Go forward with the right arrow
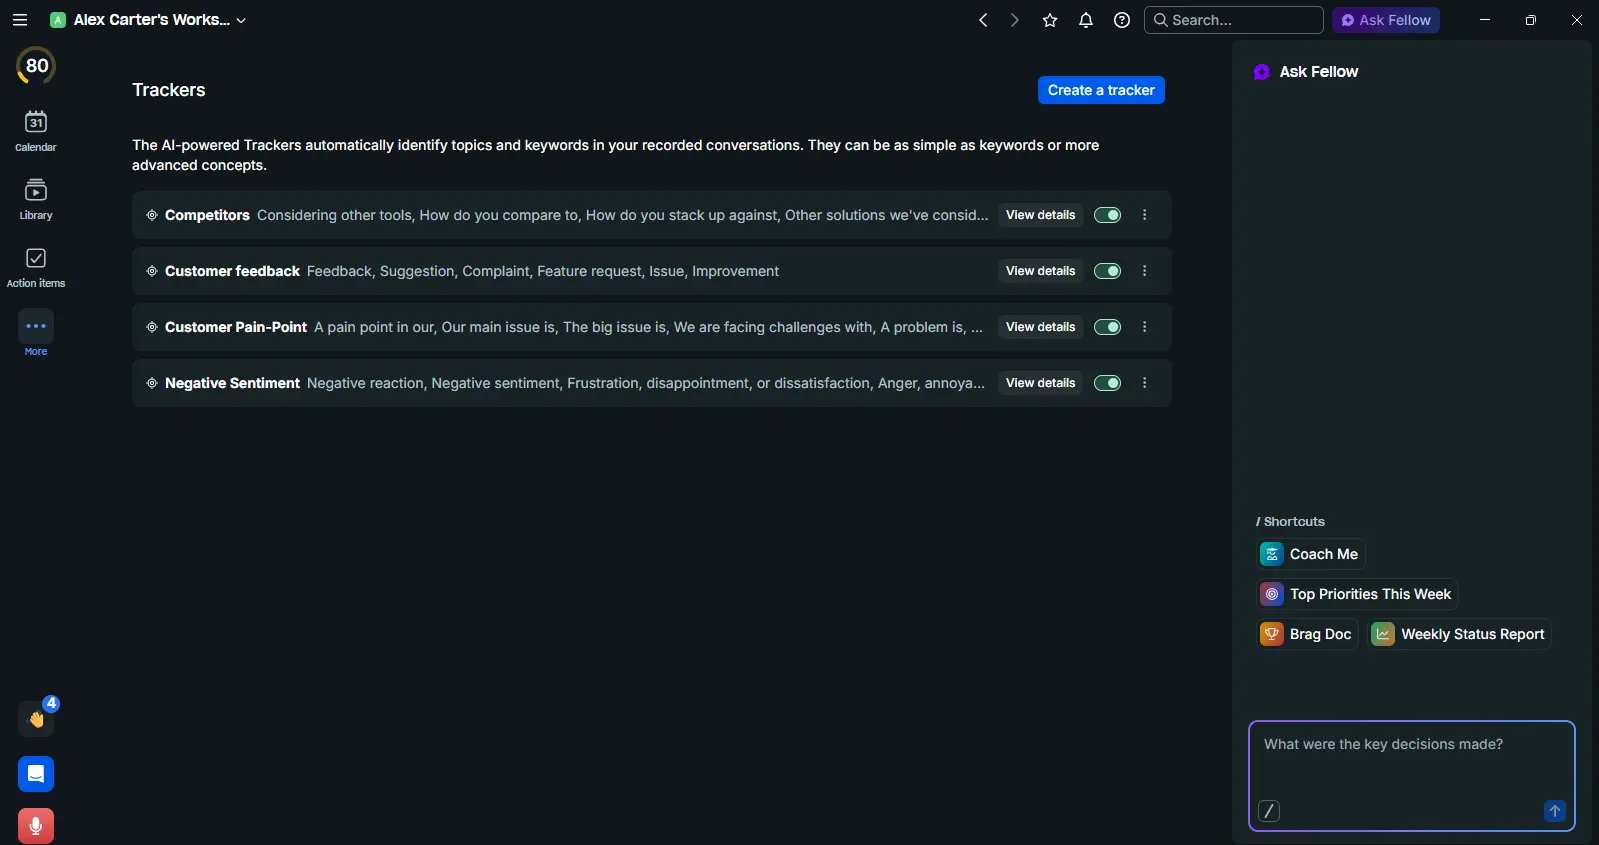 point(1015,20)
